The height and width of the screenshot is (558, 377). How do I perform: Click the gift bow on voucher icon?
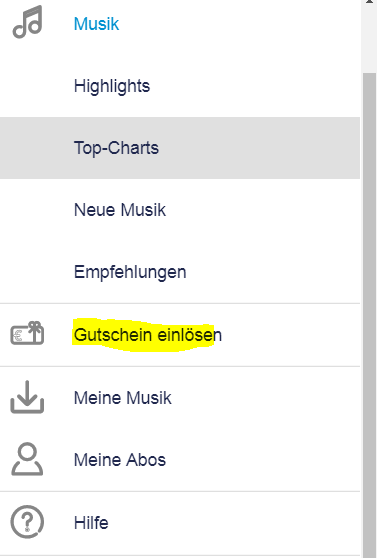click(x=35, y=325)
